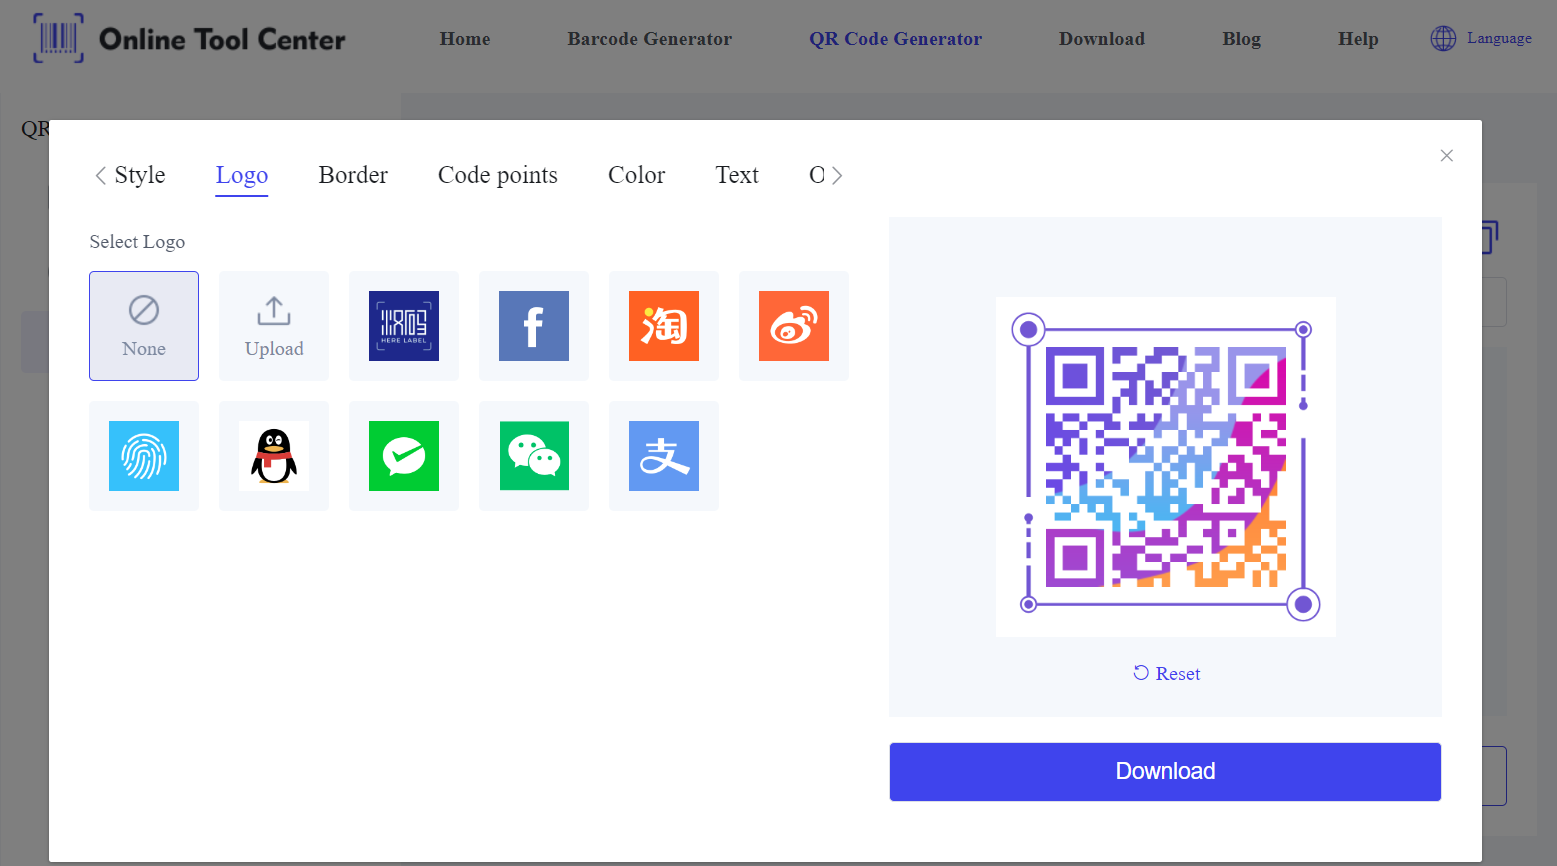Click the circular reset arrow icon
The width and height of the screenshot is (1557, 866).
1141,673
